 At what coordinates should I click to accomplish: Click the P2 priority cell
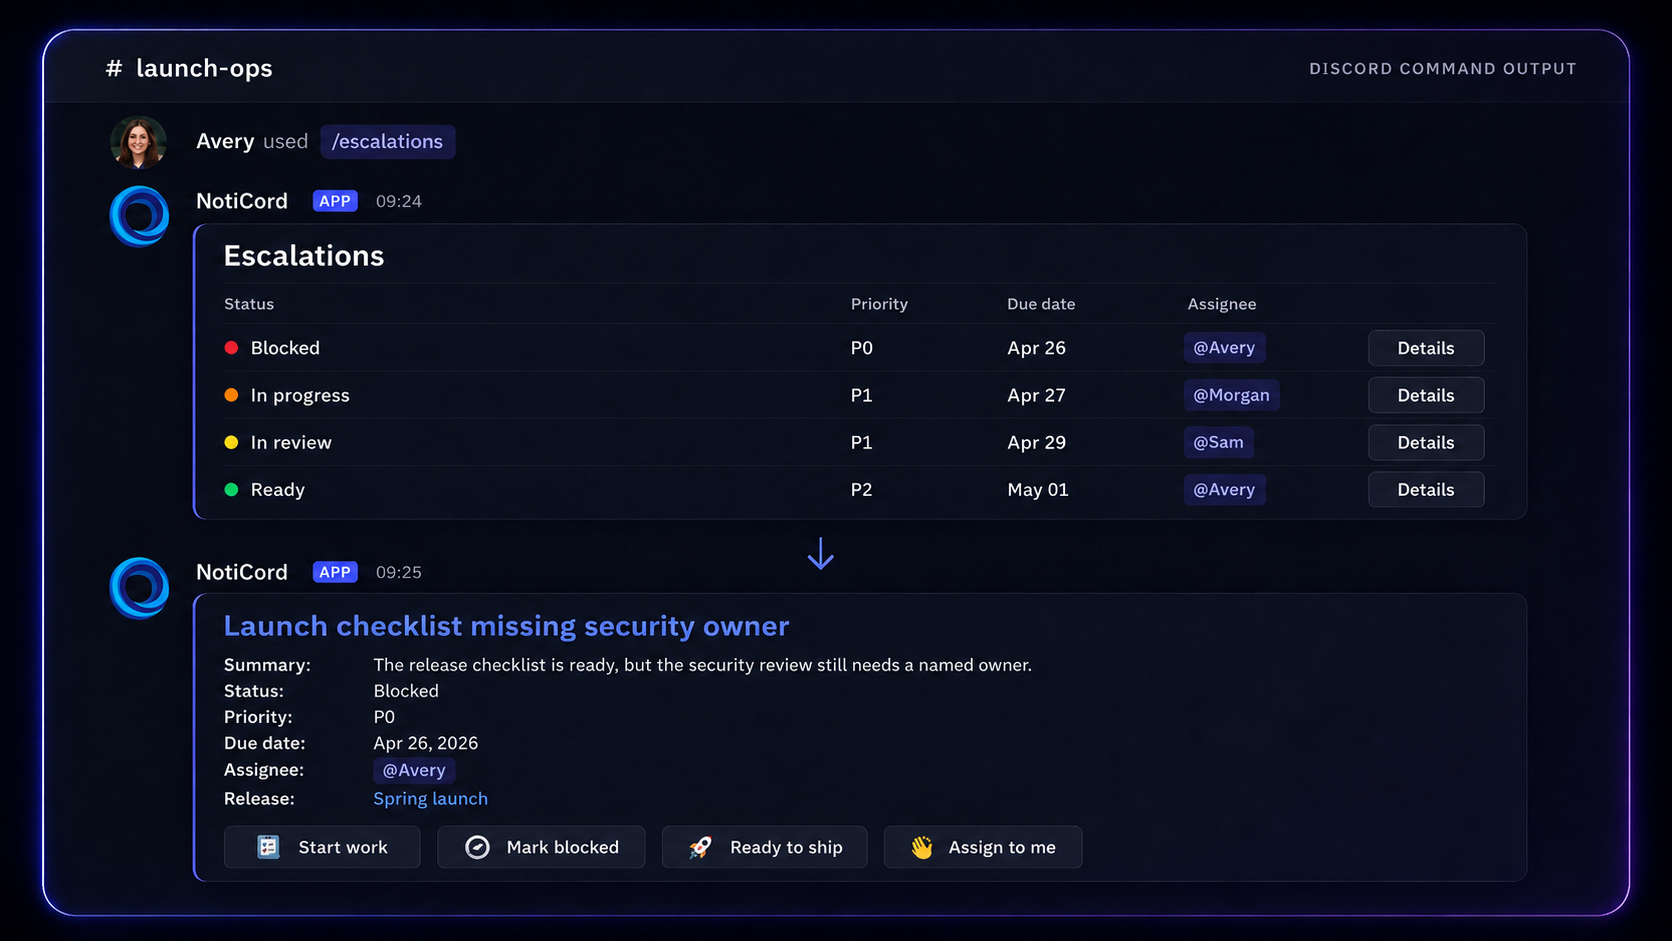click(861, 490)
